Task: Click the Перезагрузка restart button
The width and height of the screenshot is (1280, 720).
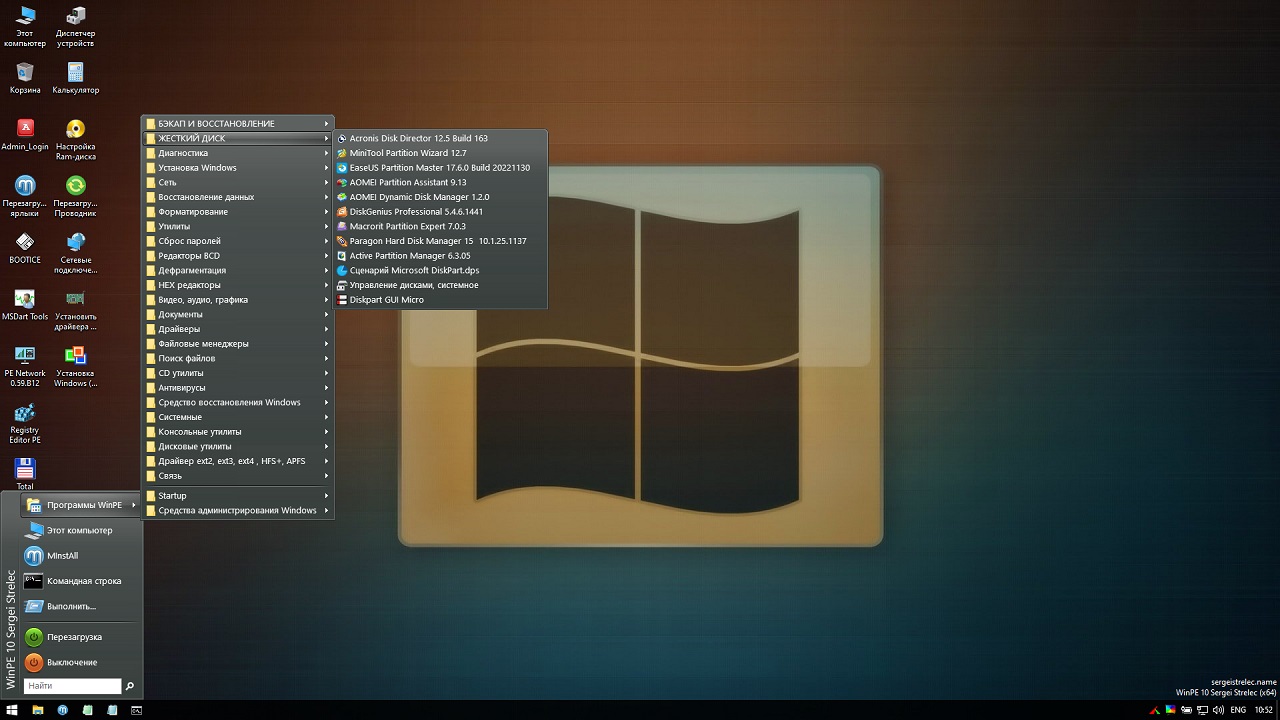Action: [73, 637]
